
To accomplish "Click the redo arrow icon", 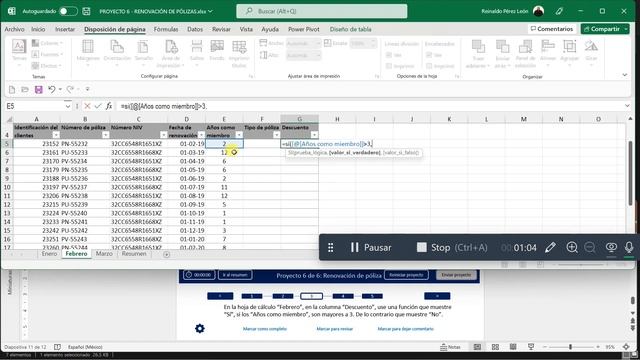I will point(70,89).
